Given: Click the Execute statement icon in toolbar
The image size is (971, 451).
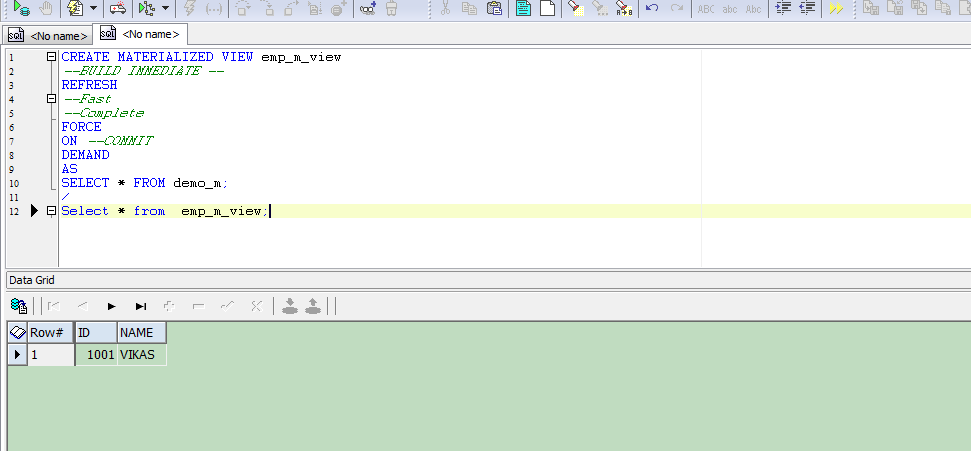Looking at the screenshot, I should coord(21,8).
